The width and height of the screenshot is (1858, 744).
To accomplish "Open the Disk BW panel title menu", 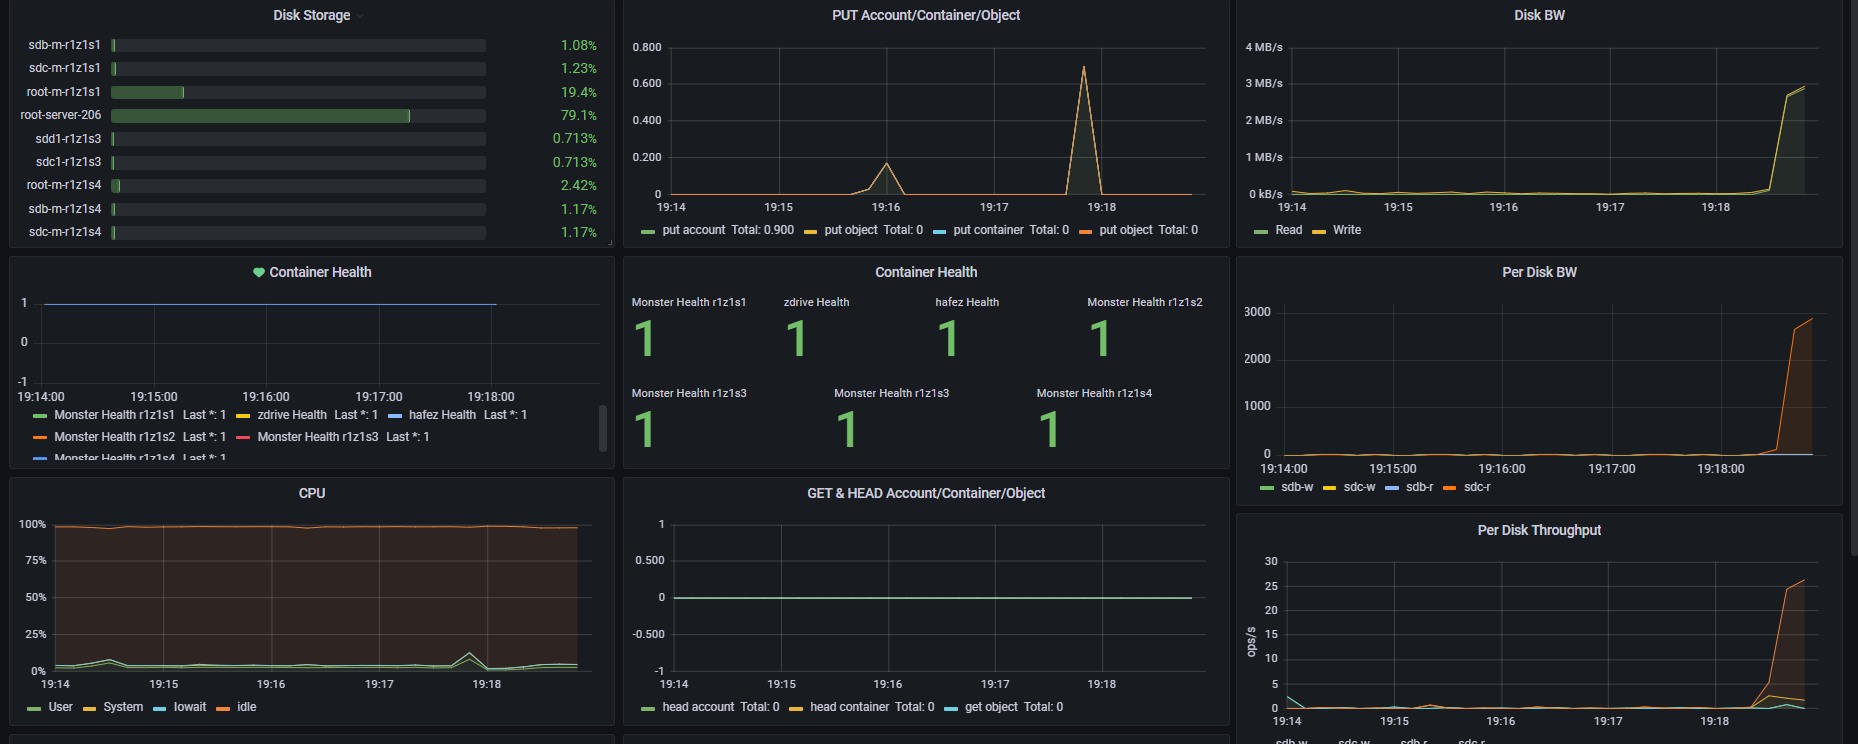I will tap(1539, 15).
